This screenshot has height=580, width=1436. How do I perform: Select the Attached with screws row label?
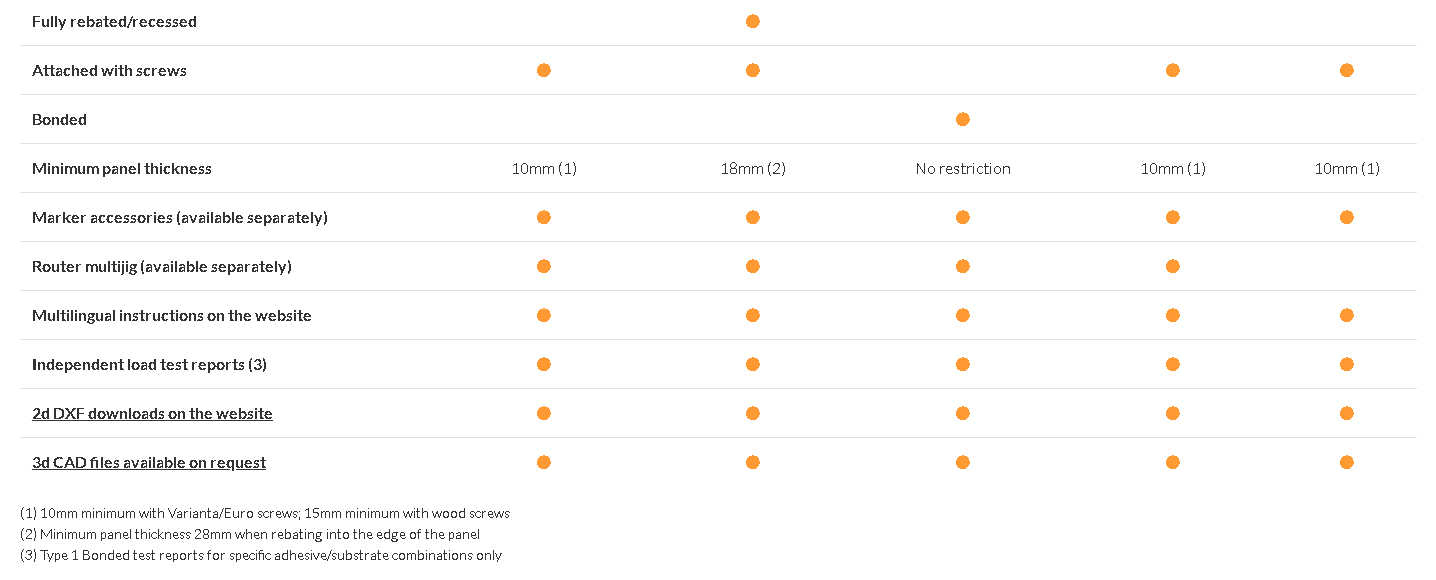(109, 71)
